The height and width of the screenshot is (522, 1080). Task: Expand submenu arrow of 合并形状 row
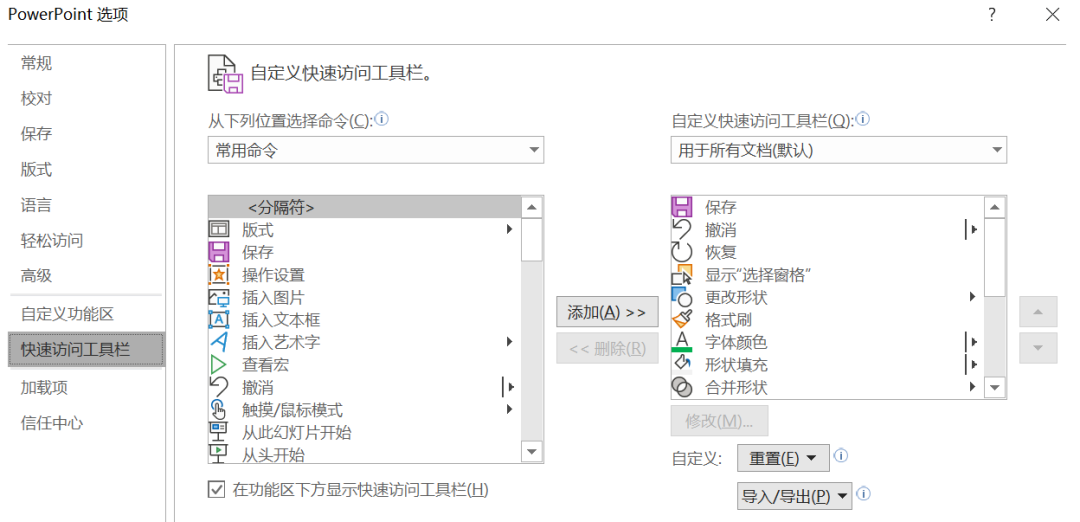(973, 387)
